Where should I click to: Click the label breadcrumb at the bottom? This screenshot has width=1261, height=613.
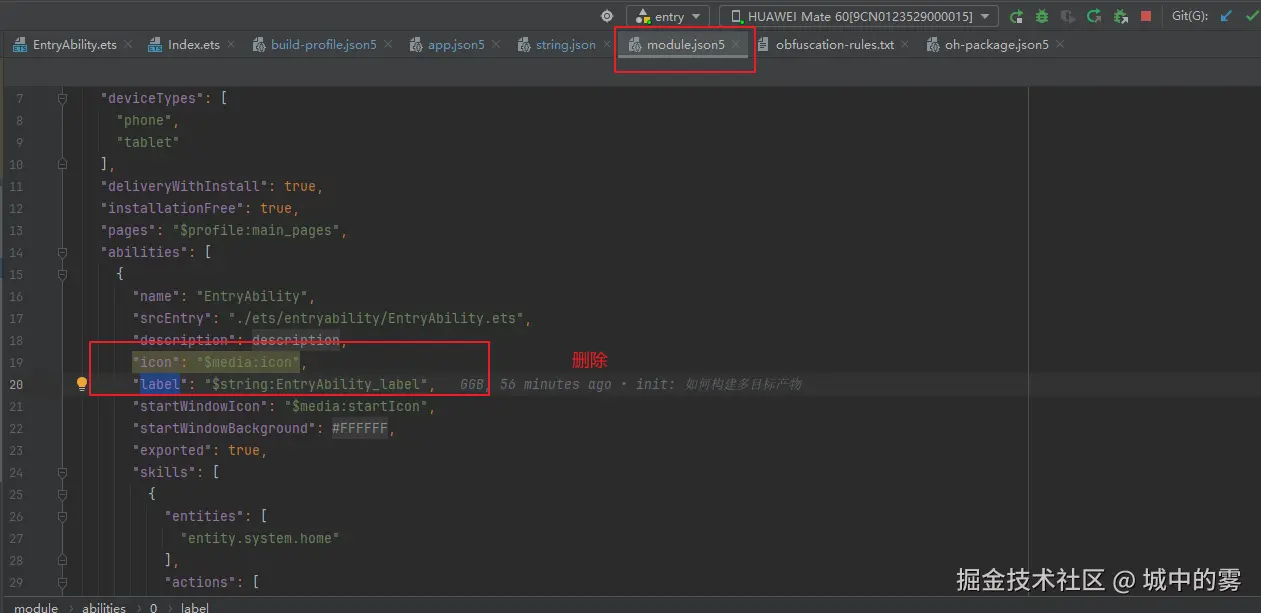point(195,607)
